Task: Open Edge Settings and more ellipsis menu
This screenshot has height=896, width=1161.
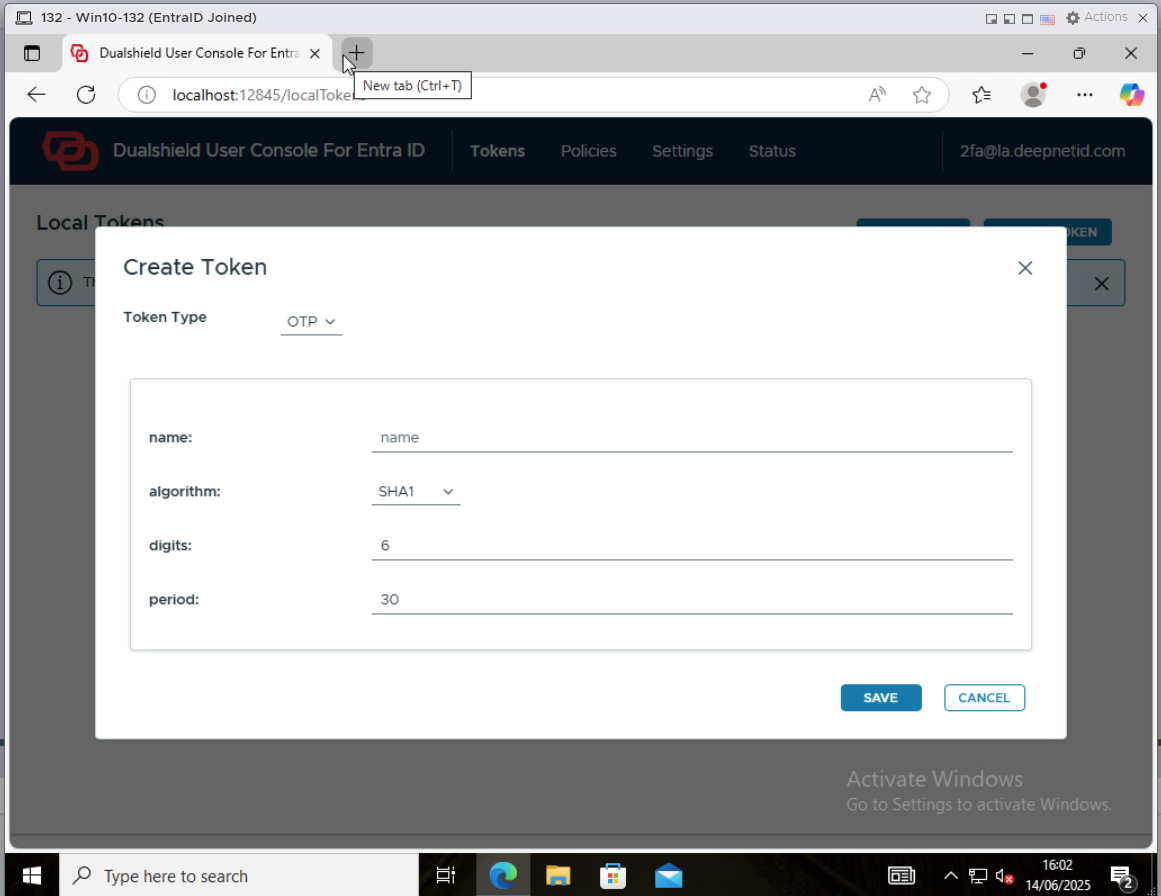Action: pyautogui.click(x=1084, y=95)
